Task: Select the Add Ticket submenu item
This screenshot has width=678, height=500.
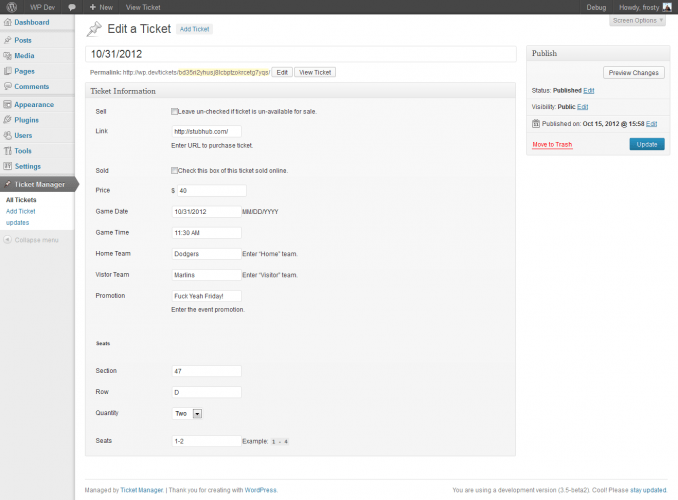Action: click(x=20, y=211)
